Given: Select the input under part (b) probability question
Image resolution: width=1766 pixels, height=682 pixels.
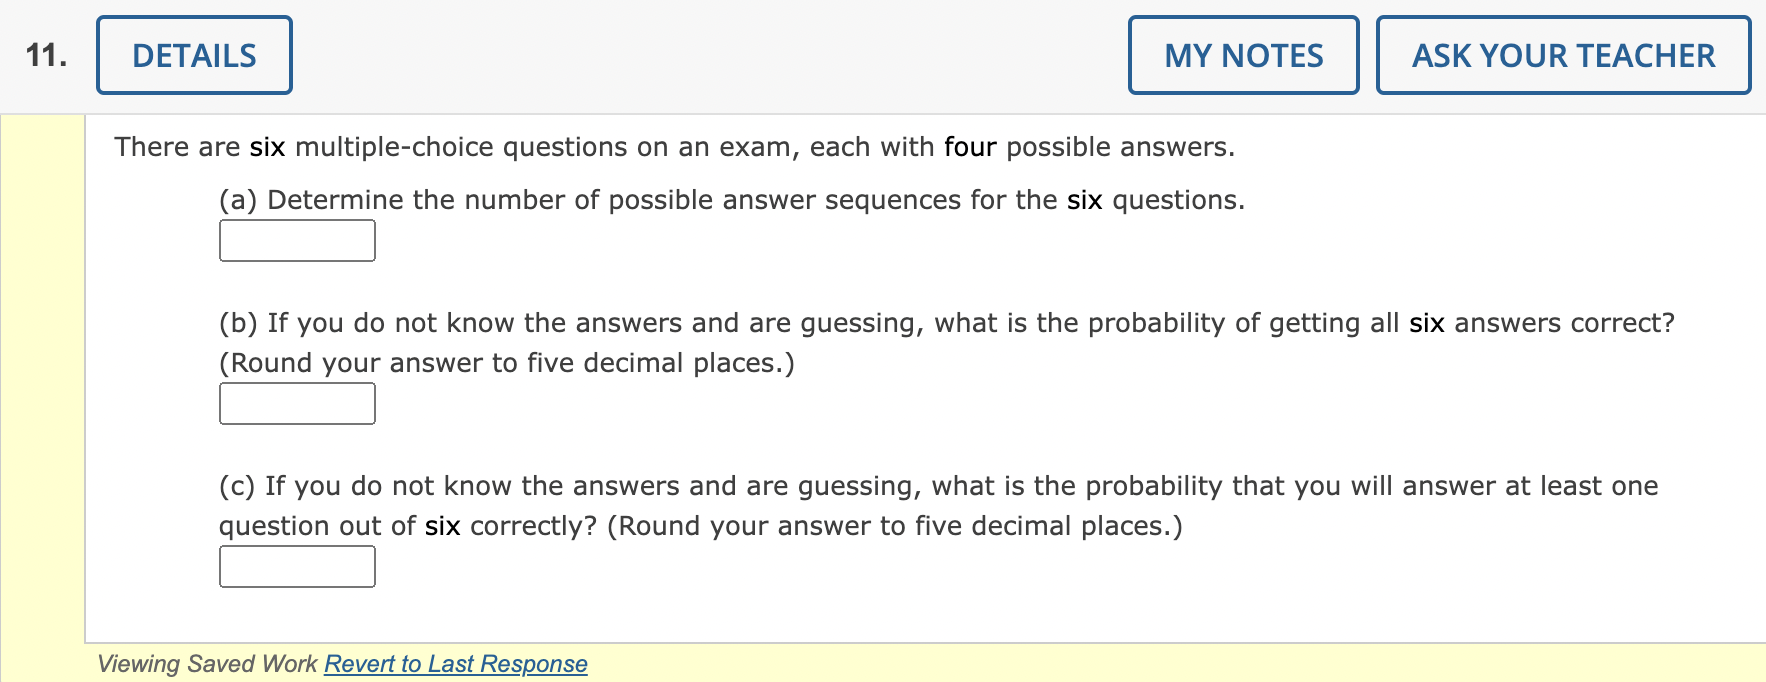Looking at the screenshot, I should coord(296,403).
